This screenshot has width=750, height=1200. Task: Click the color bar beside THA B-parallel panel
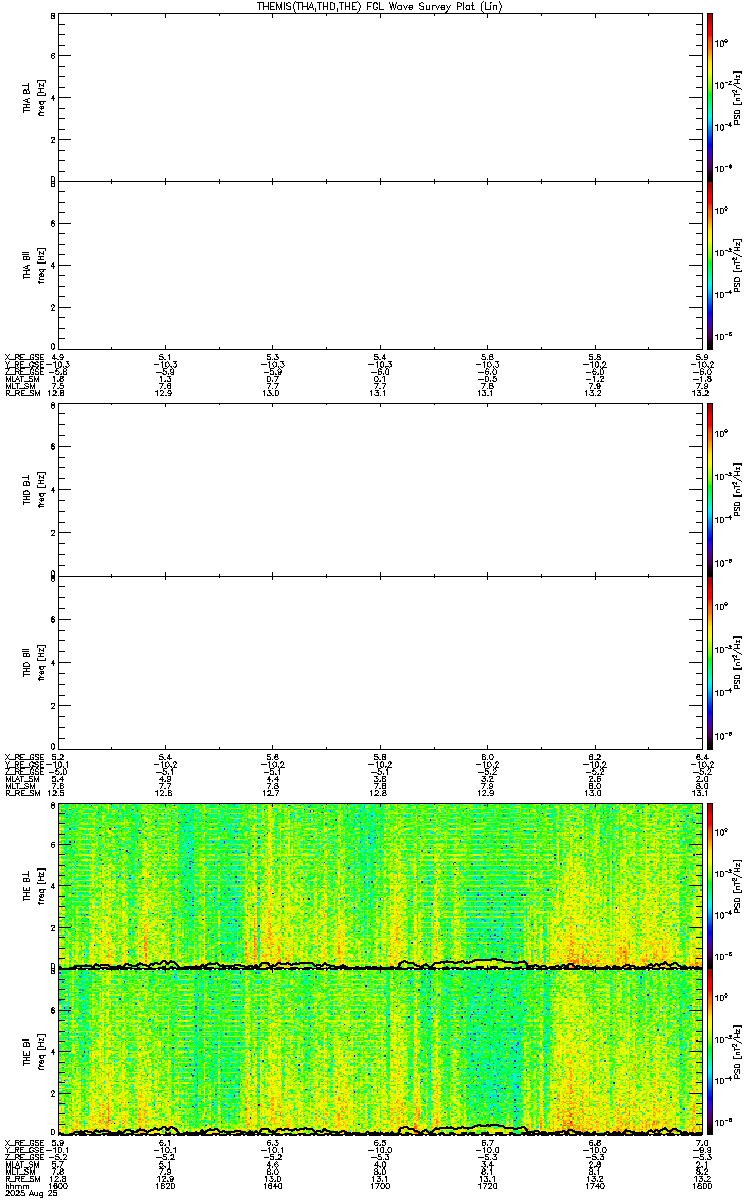pos(710,264)
